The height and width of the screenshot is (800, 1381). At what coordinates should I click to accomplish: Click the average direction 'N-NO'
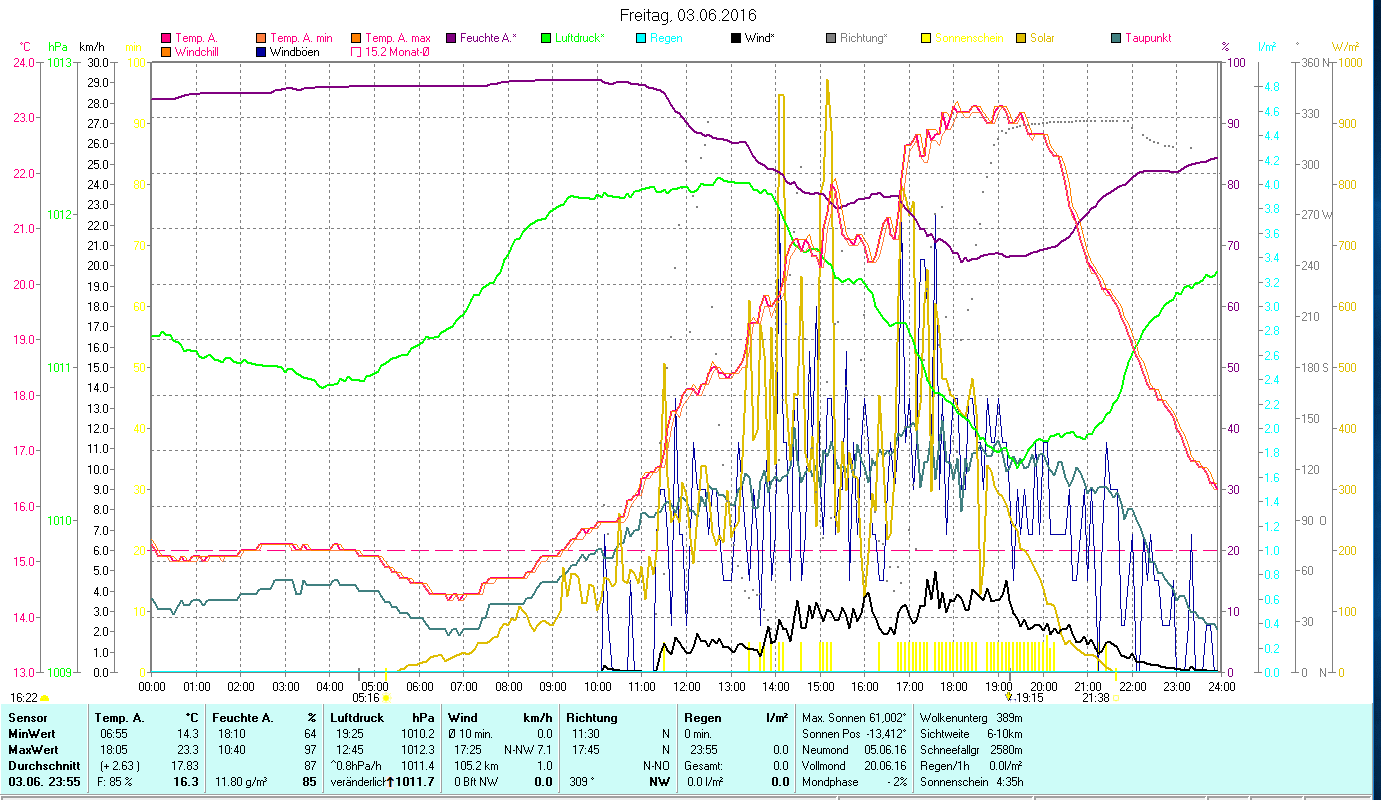[656, 765]
